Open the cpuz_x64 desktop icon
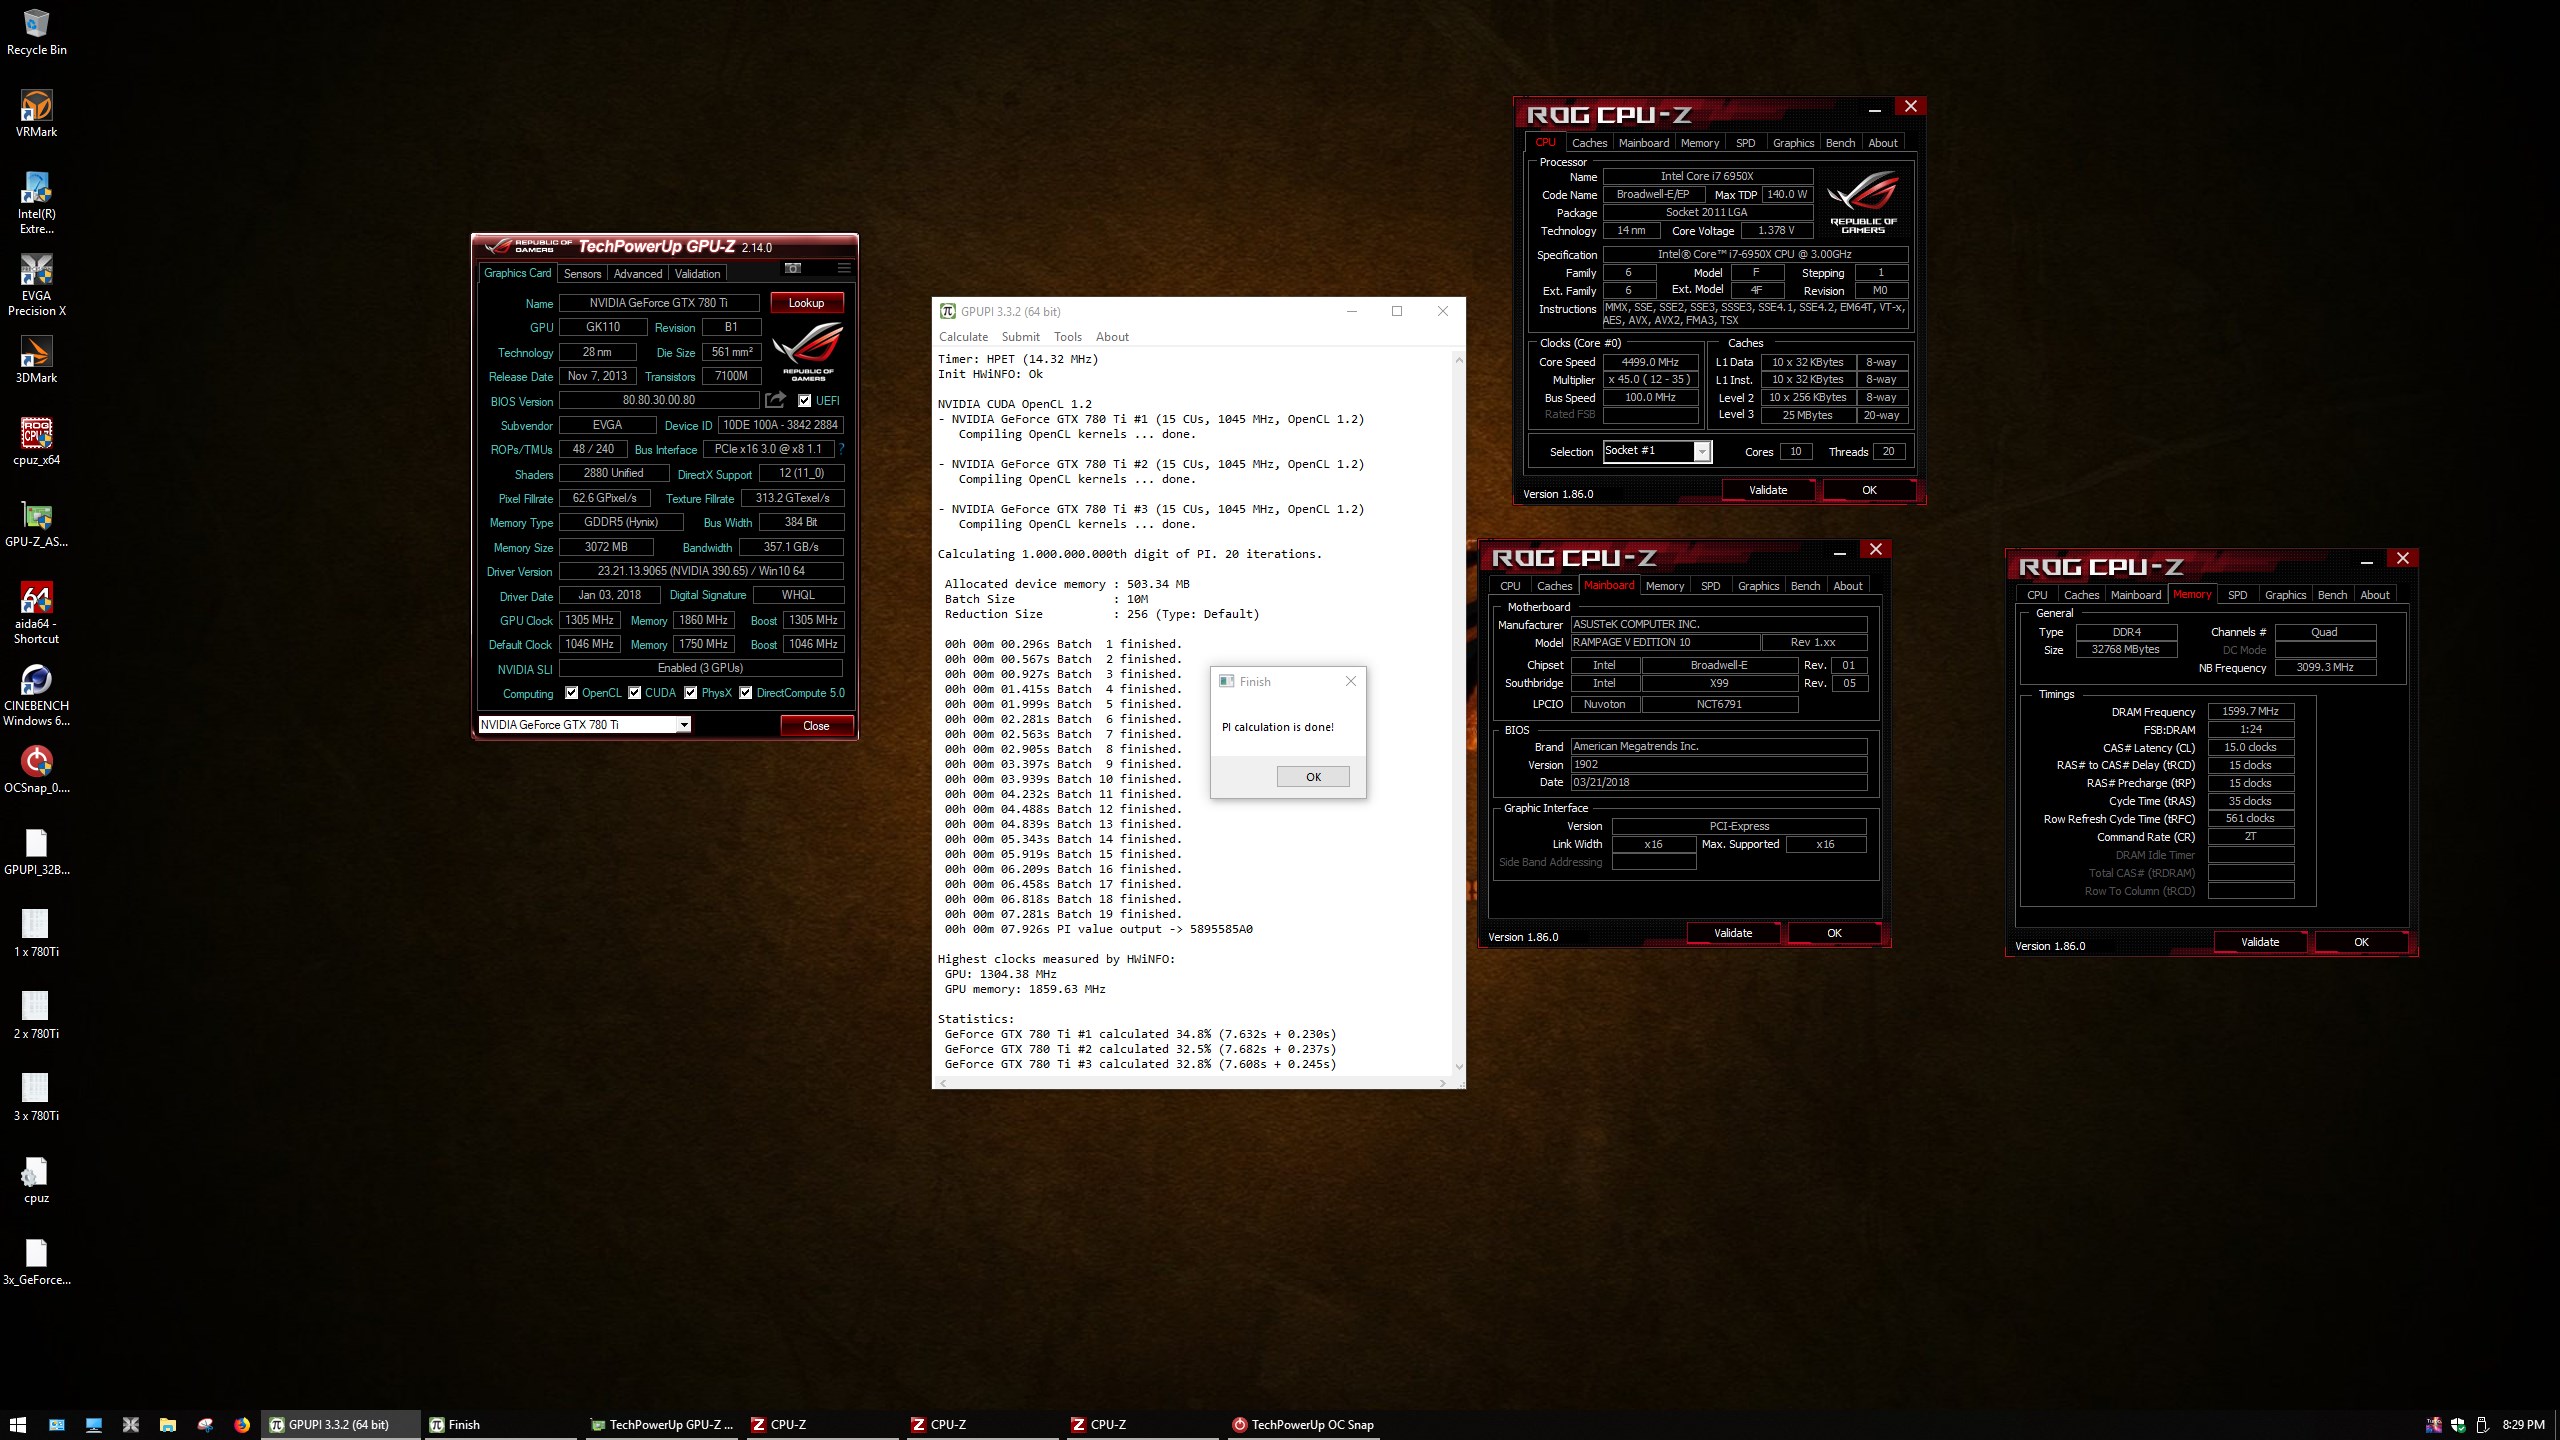The height and width of the screenshot is (1440, 2560). (x=36, y=442)
